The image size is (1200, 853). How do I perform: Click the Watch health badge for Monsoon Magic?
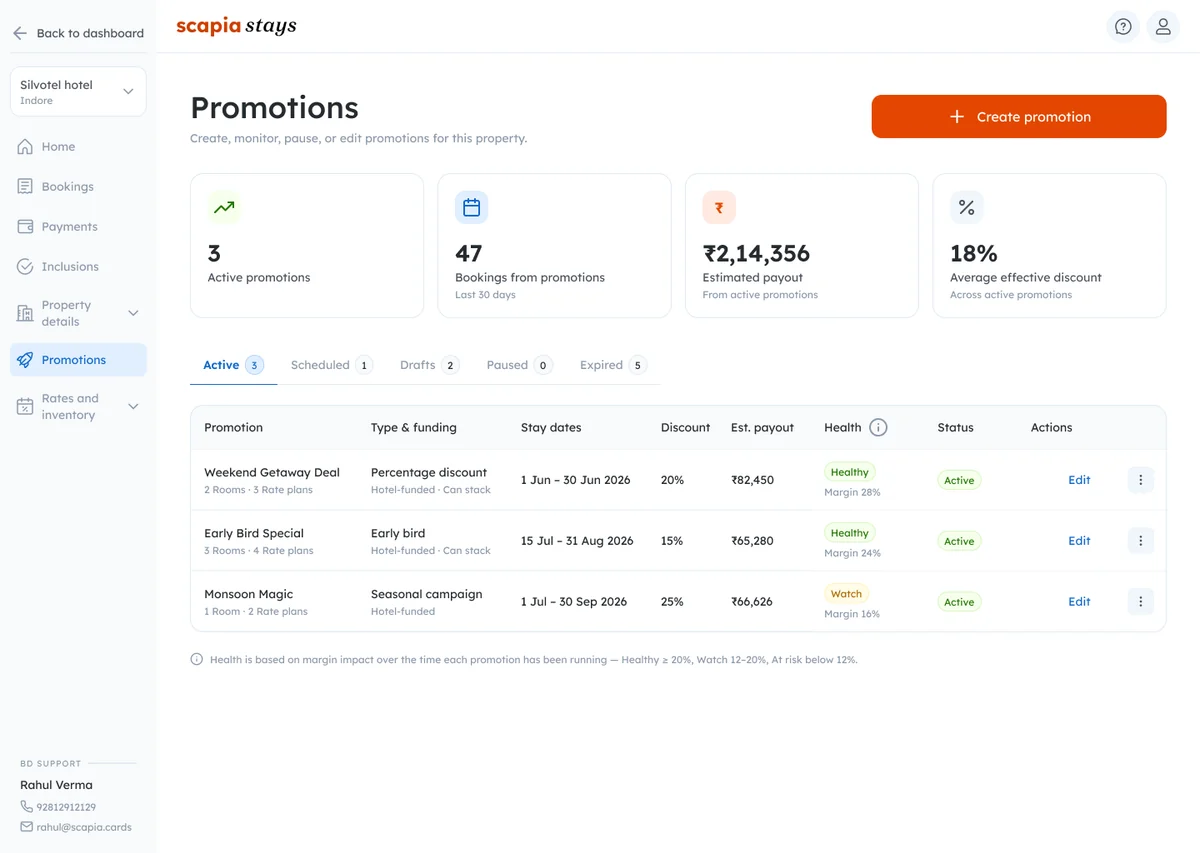coord(846,594)
